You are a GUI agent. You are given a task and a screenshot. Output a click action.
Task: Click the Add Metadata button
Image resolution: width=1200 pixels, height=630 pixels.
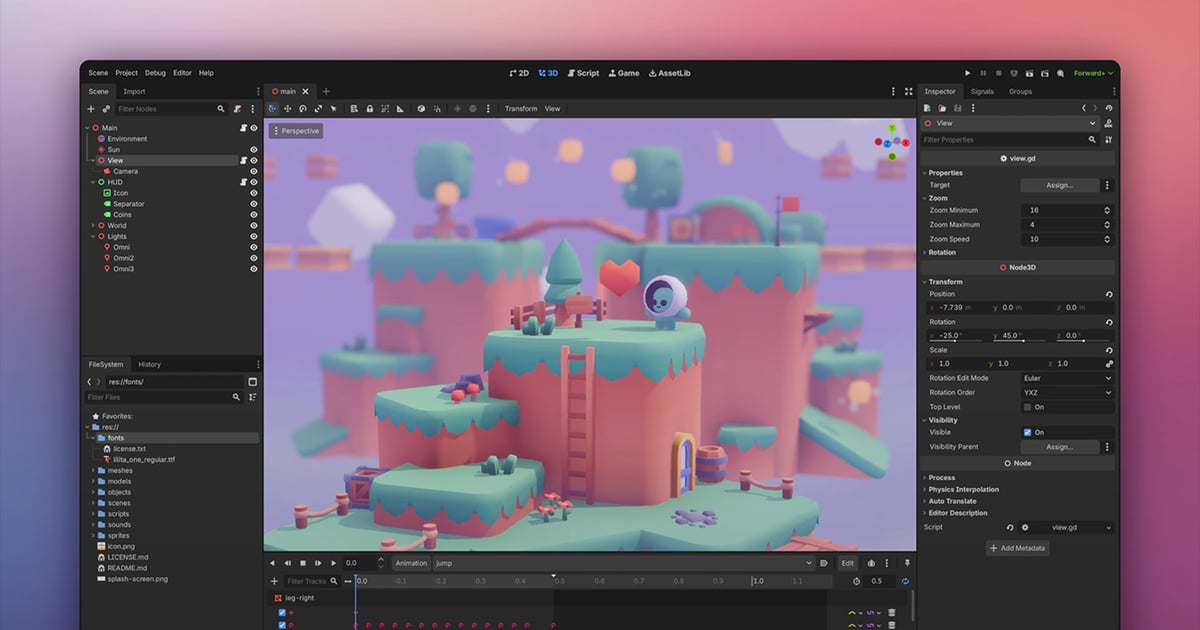point(1017,548)
